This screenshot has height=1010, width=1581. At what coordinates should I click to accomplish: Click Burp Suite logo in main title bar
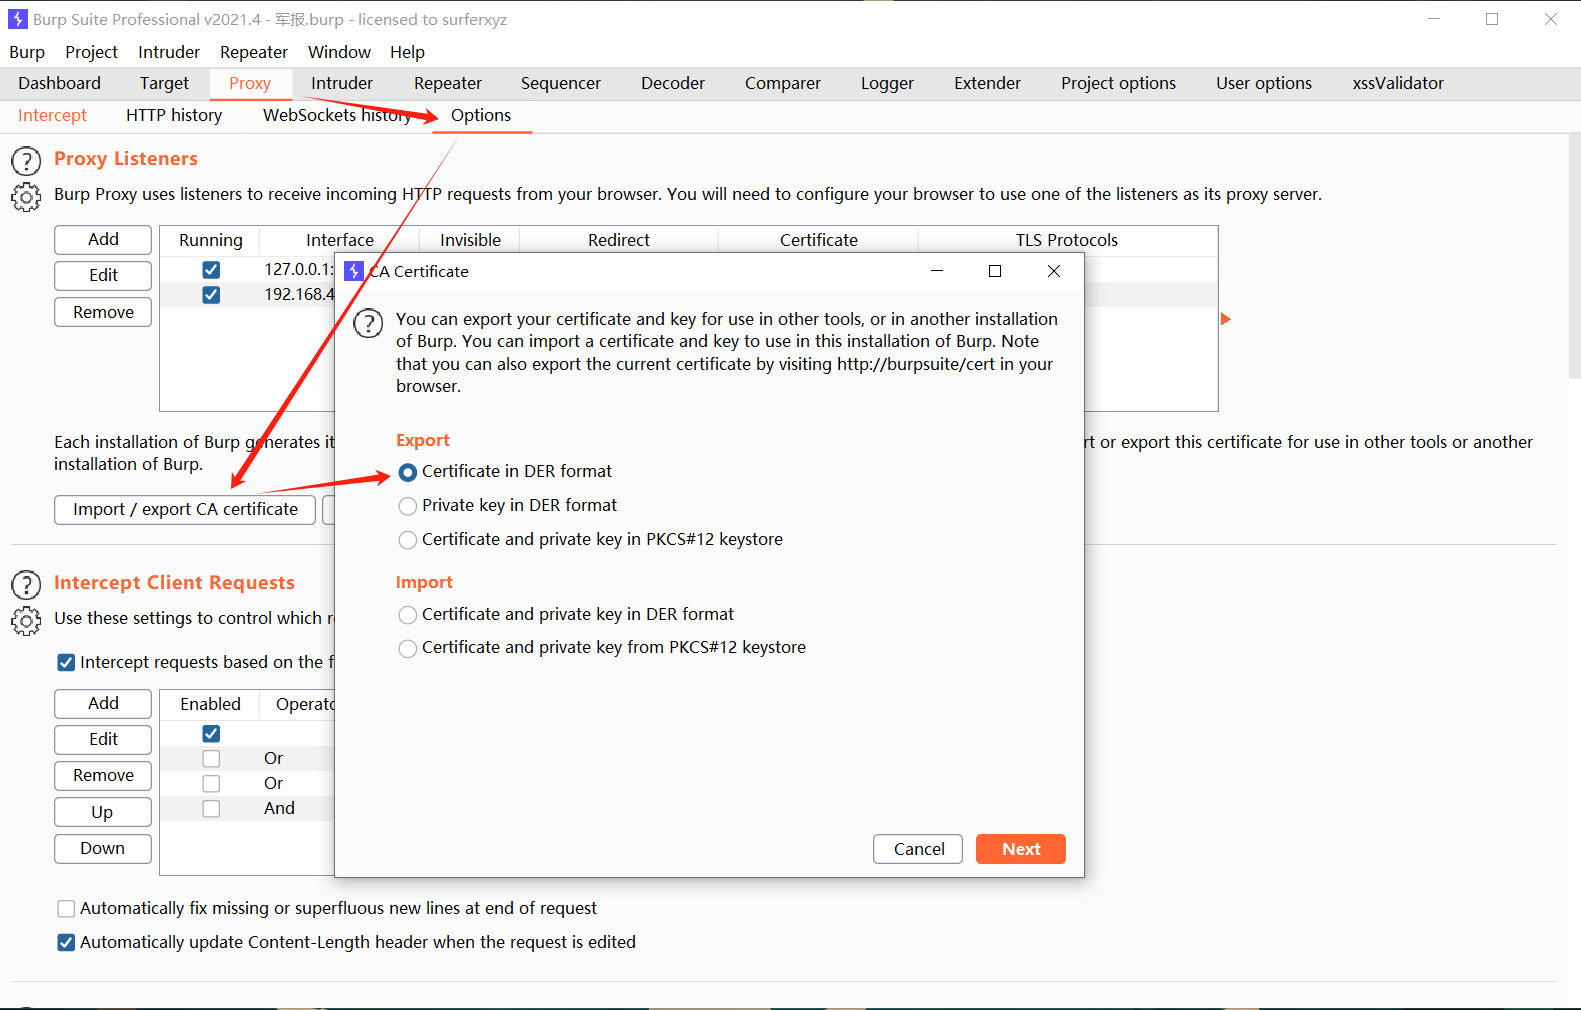coord(17,19)
